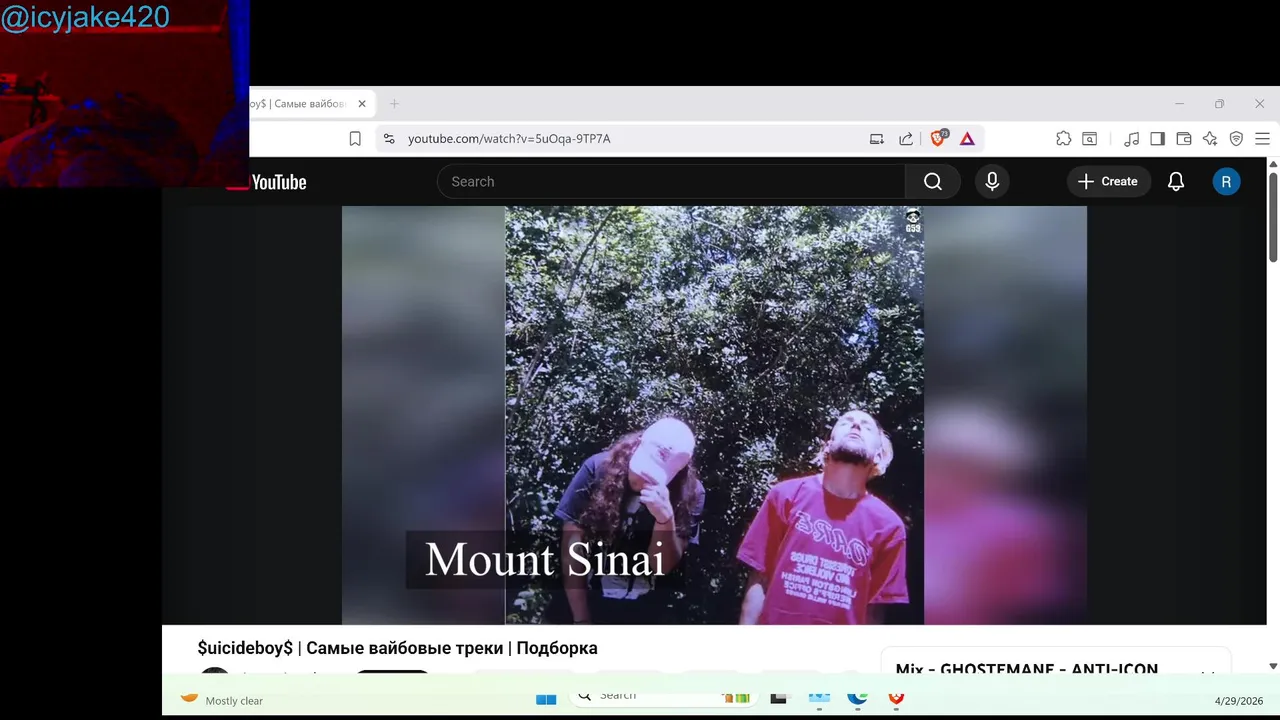The width and height of the screenshot is (1280, 720).
Task: Open the Brave browser taskbar icon
Action: click(x=896, y=698)
